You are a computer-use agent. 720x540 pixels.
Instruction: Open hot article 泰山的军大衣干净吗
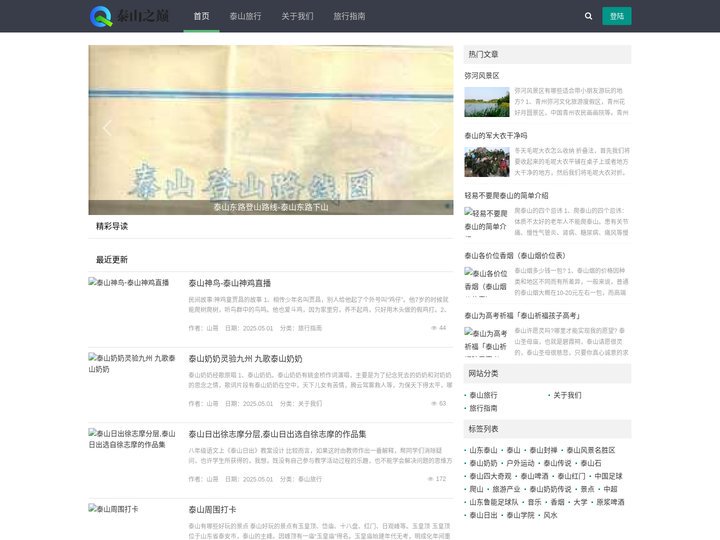click(495, 135)
